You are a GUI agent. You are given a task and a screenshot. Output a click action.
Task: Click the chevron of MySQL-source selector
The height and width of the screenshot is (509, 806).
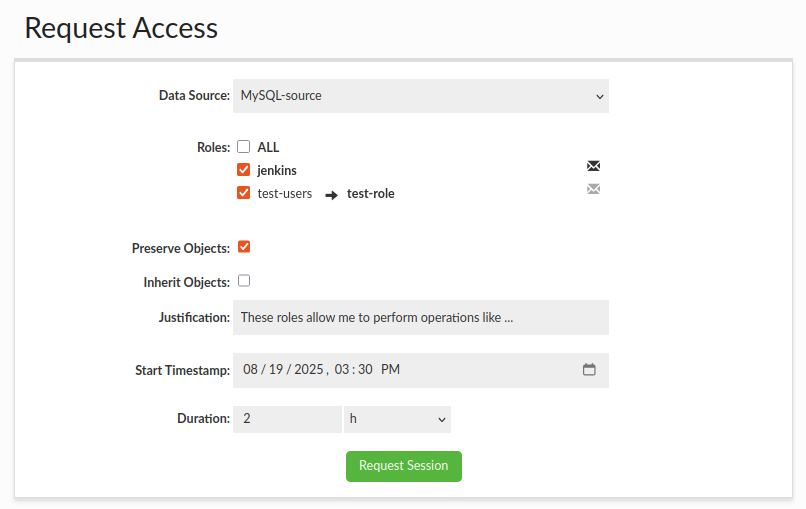pyautogui.click(x=599, y=97)
